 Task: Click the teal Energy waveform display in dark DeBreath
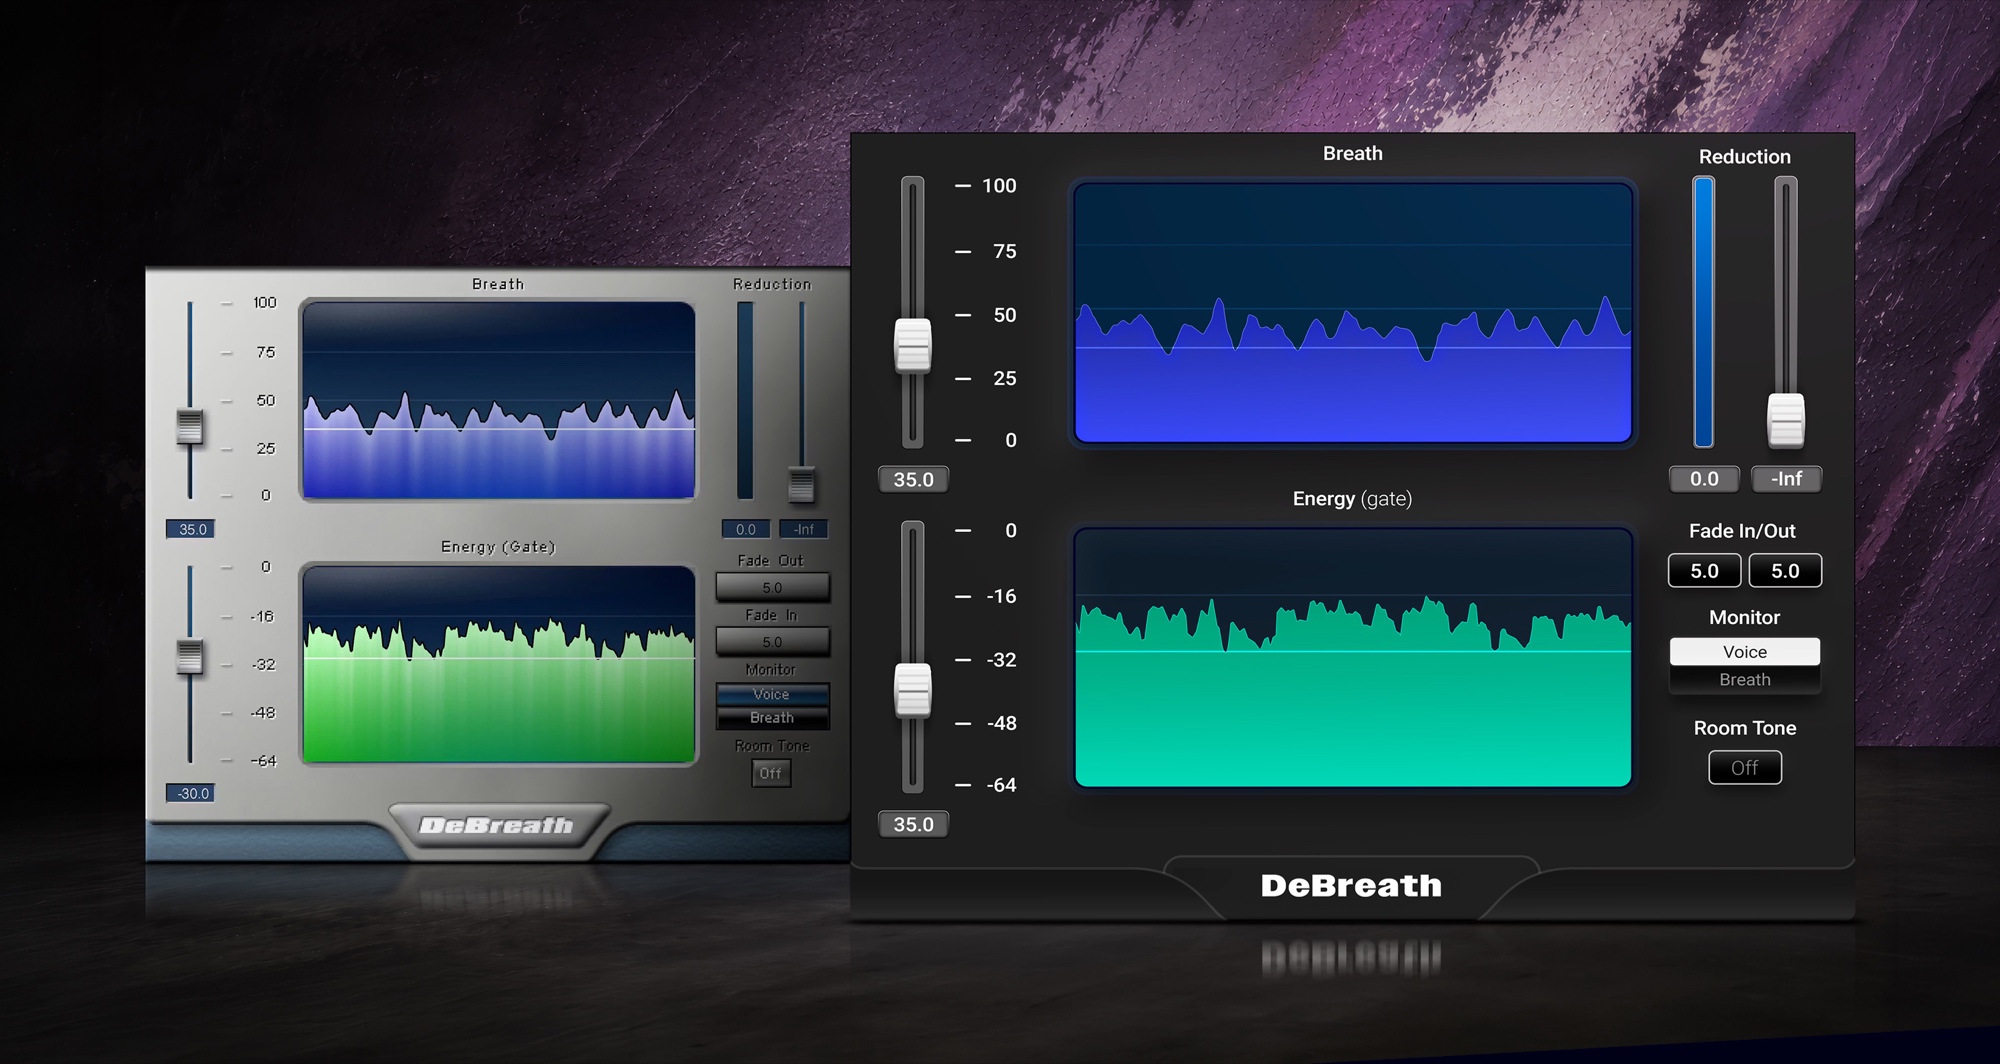coord(1353,657)
